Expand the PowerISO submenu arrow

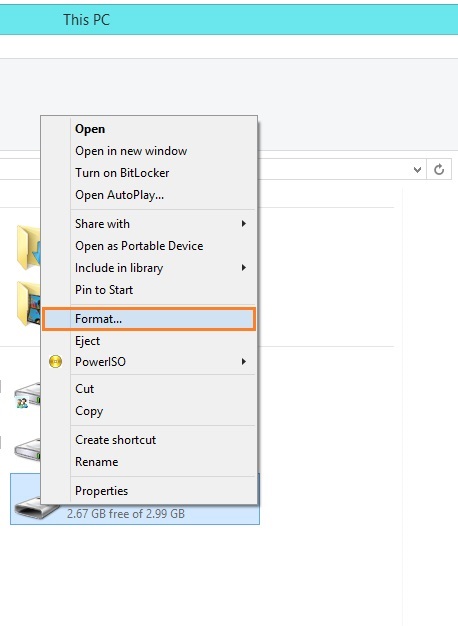(244, 362)
